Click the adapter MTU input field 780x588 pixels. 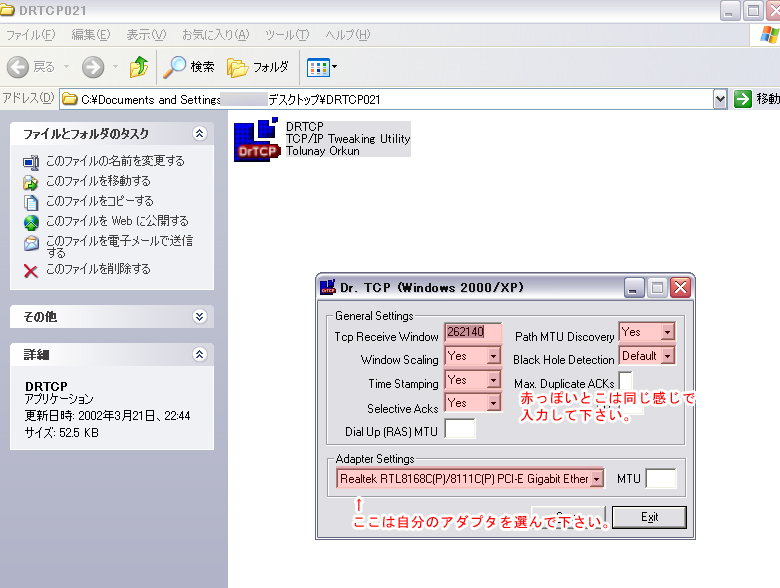pos(661,479)
